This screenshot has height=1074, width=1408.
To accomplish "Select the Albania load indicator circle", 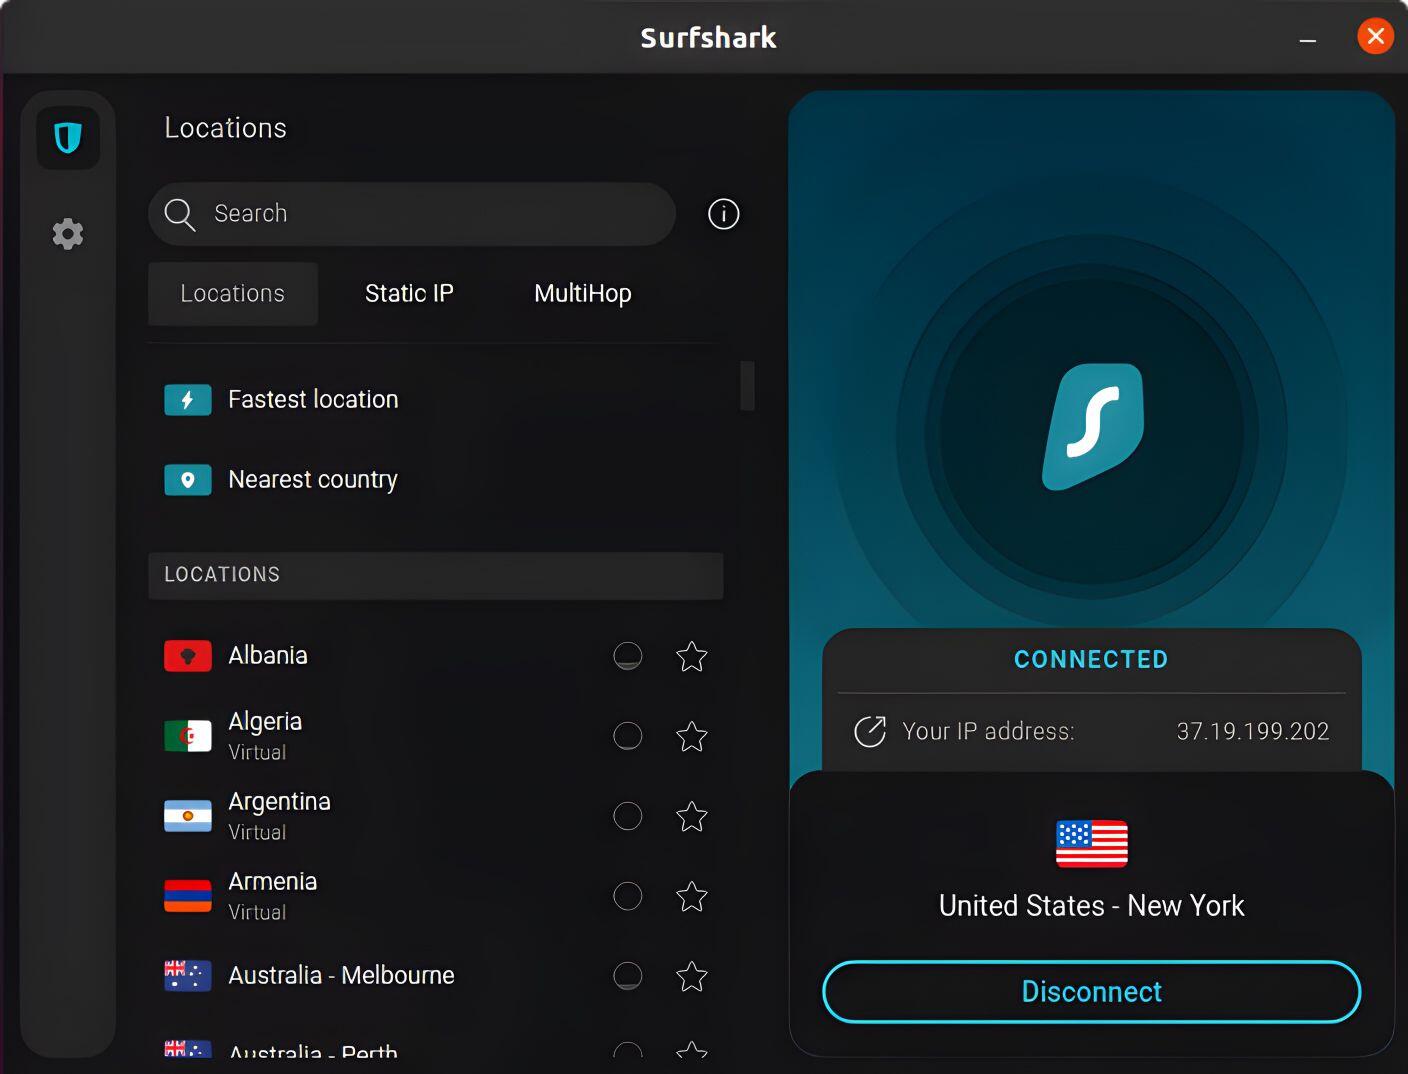I will (627, 656).
